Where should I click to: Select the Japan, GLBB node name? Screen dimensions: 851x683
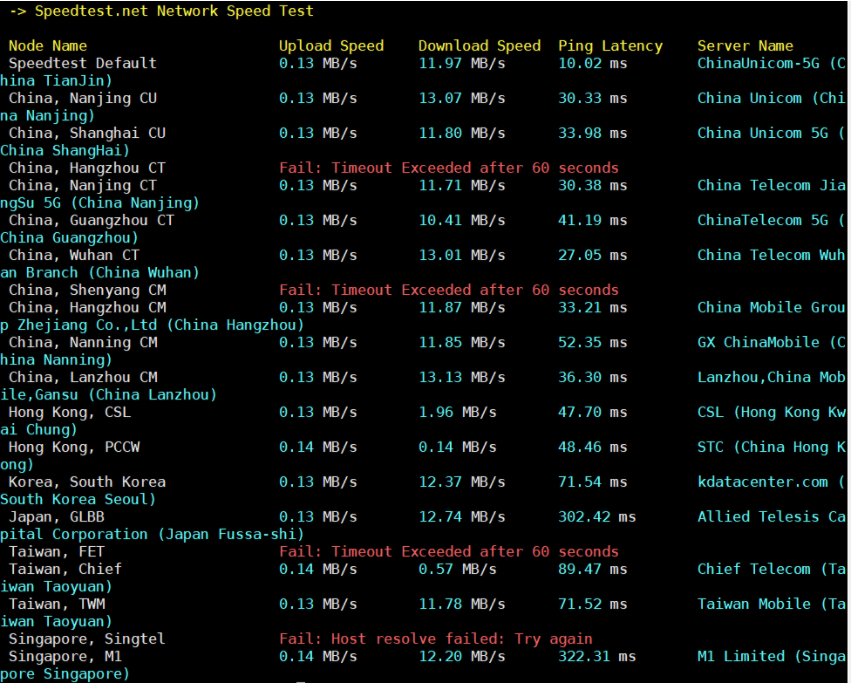56,516
